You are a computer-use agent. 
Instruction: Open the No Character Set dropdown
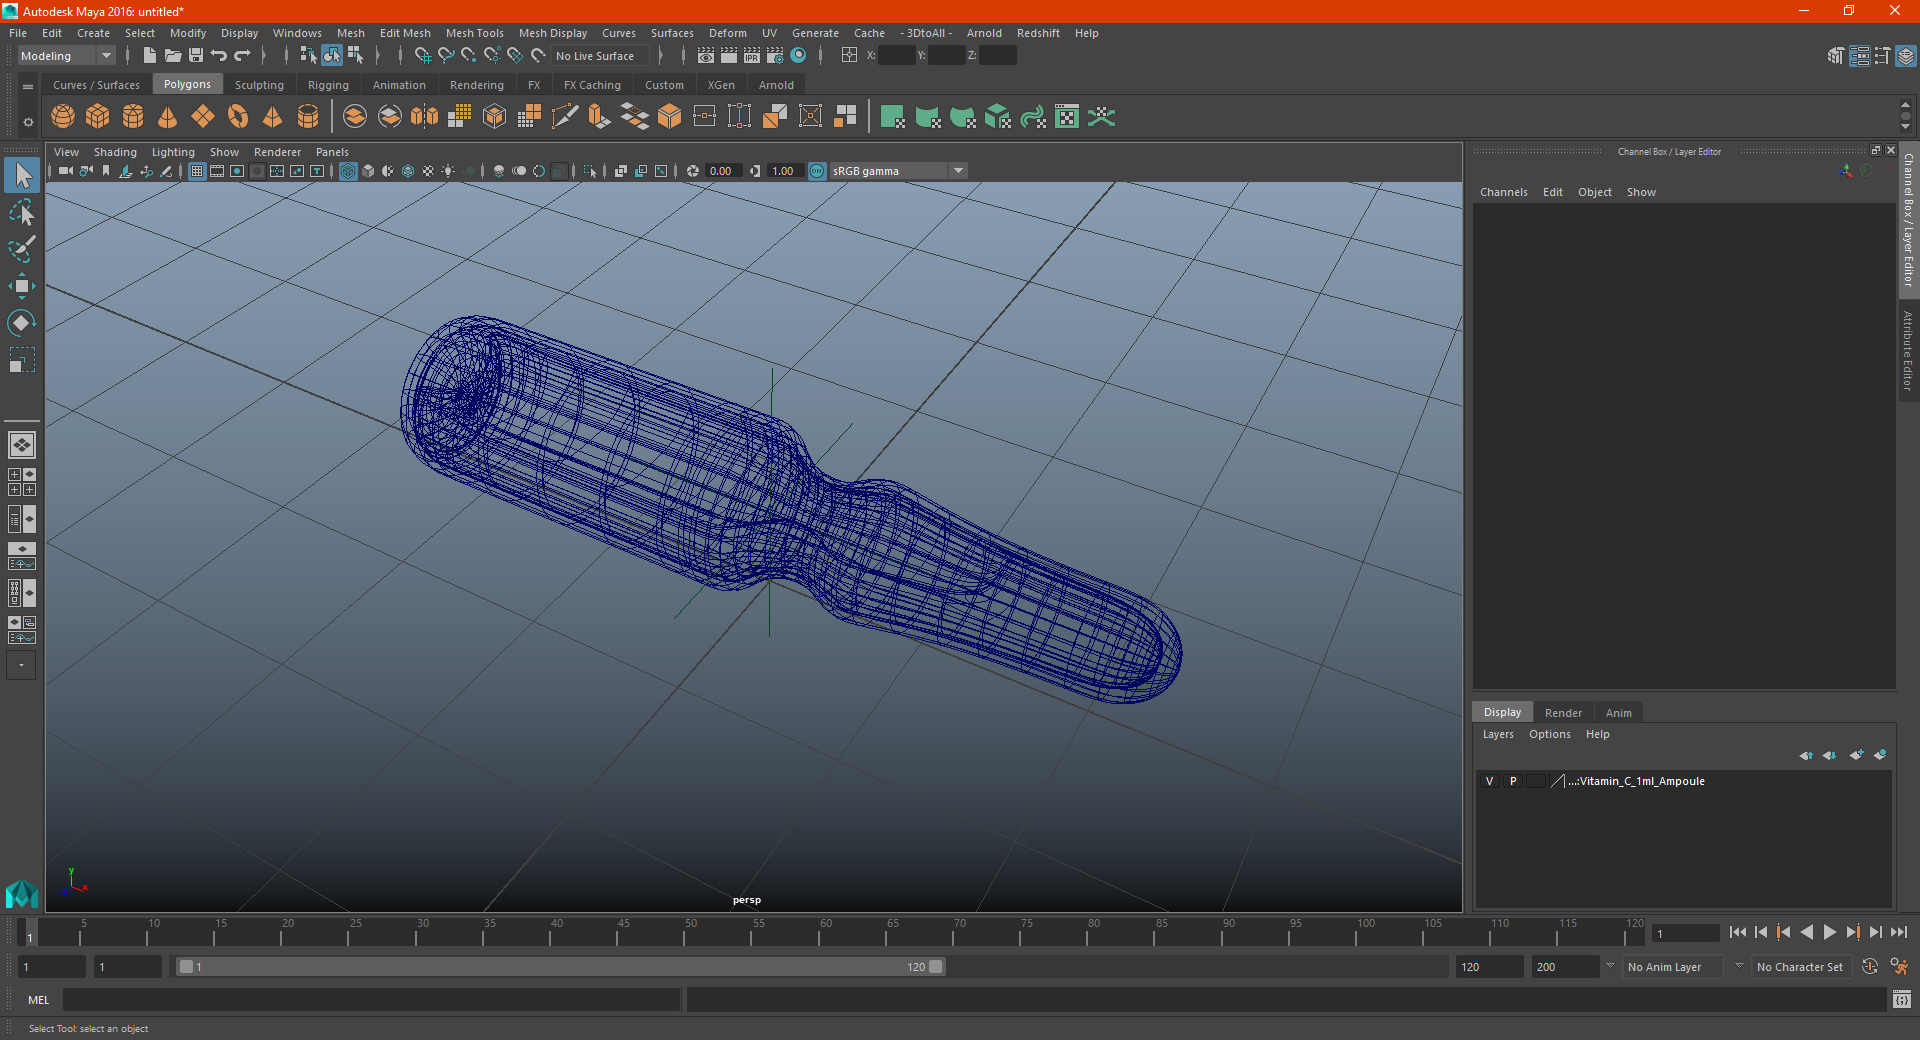pos(1800,967)
